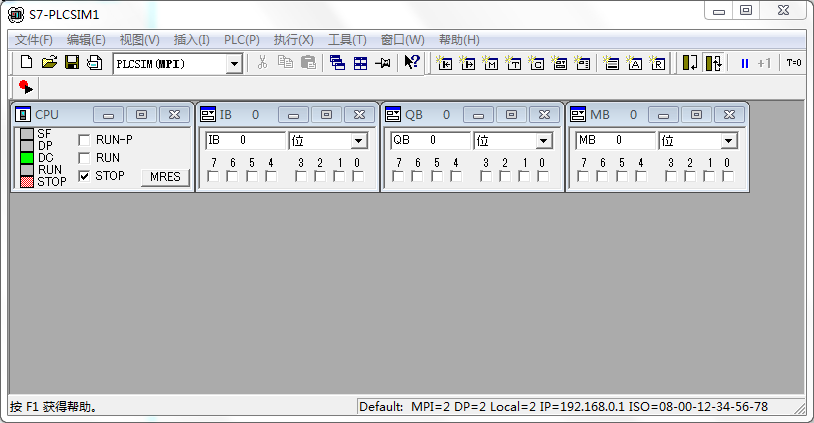Create a new simulation with New icon
Screen dimensions: 814x423
[x=26, y=63]
